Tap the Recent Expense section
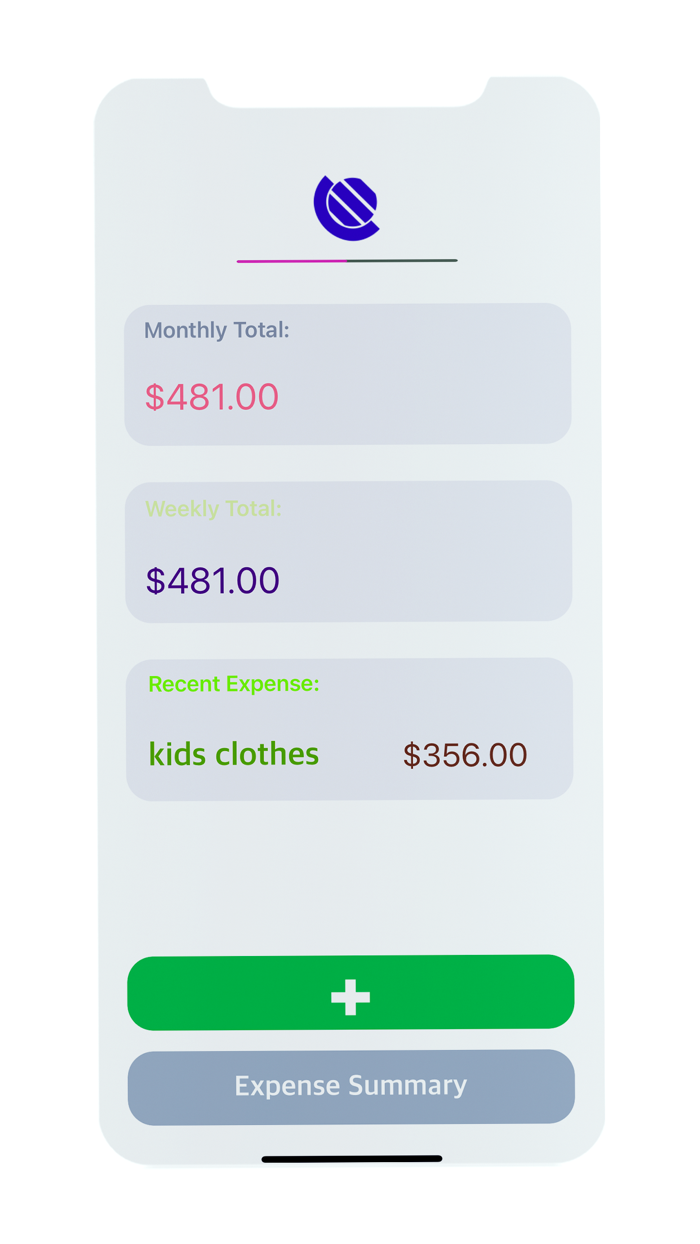Viewport: 700px width, 1244px height. (x=349, y=727)
